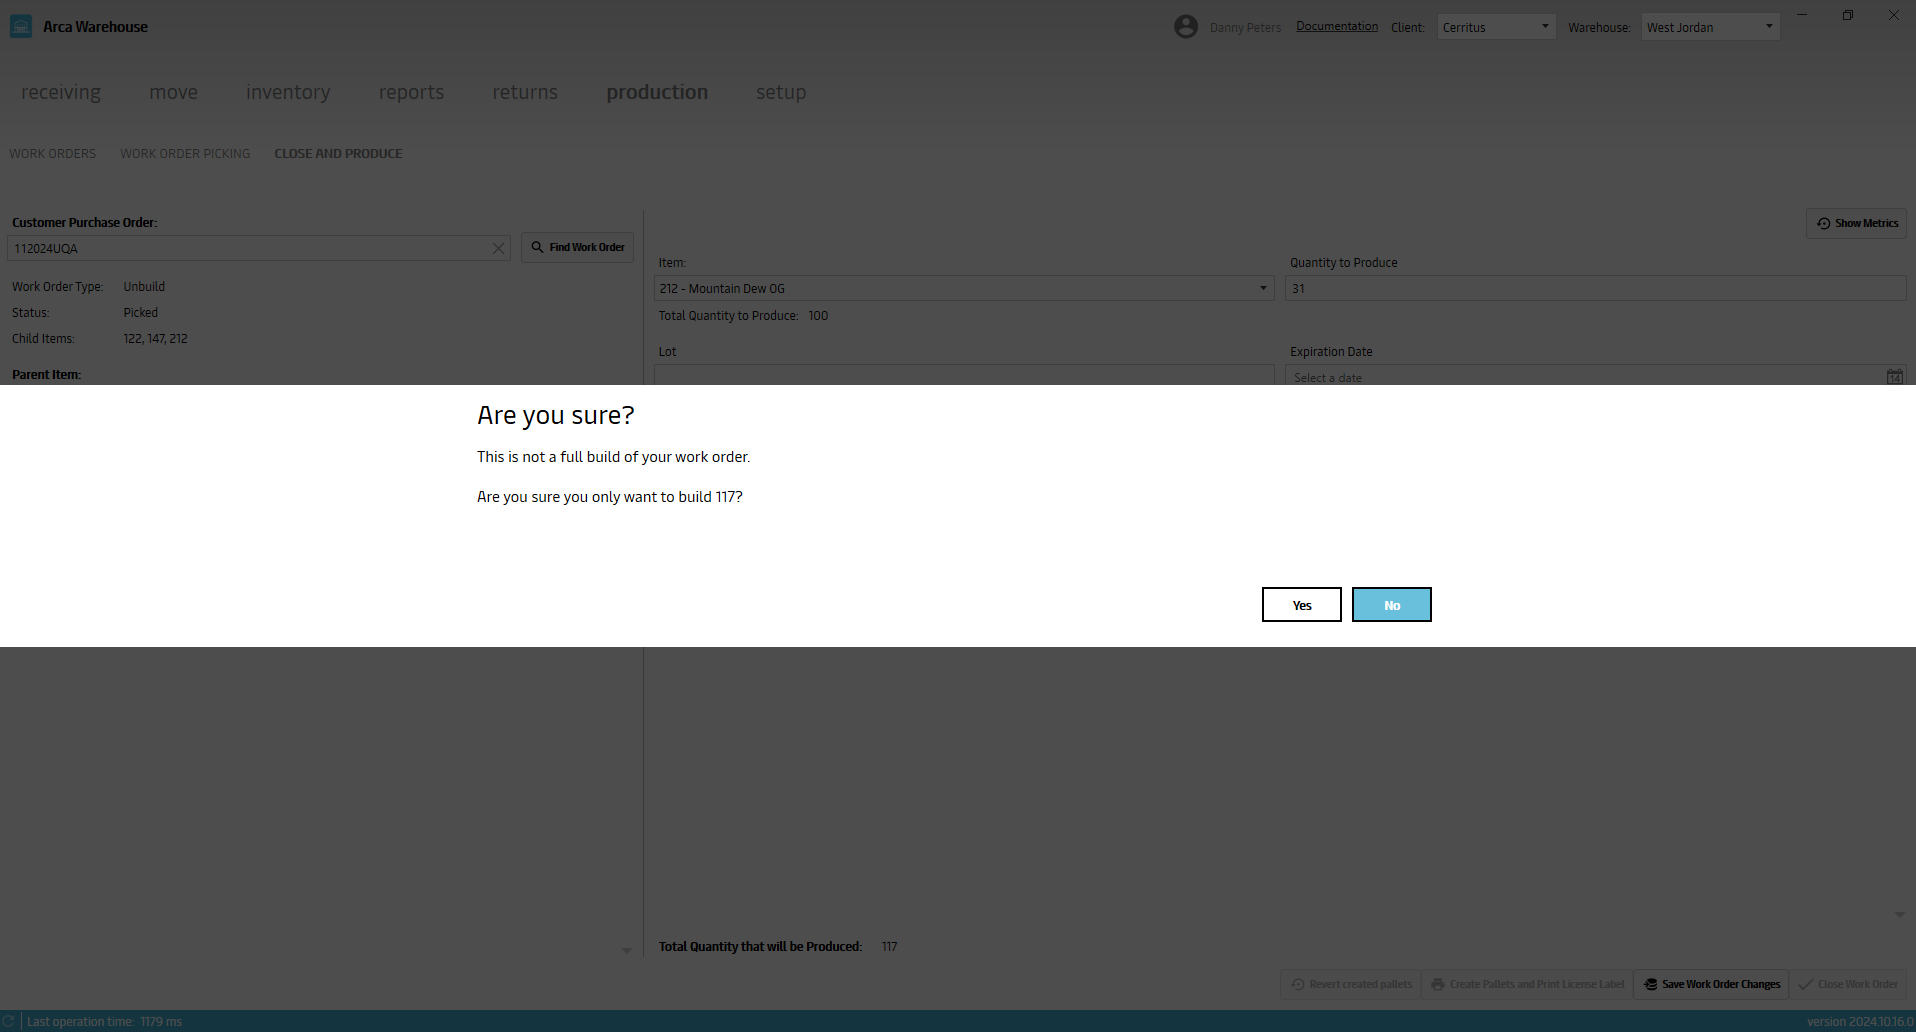Screen dimensions: 1916x1032
Task: Click the refresh icon in status bar
Action: point(9,1021)
